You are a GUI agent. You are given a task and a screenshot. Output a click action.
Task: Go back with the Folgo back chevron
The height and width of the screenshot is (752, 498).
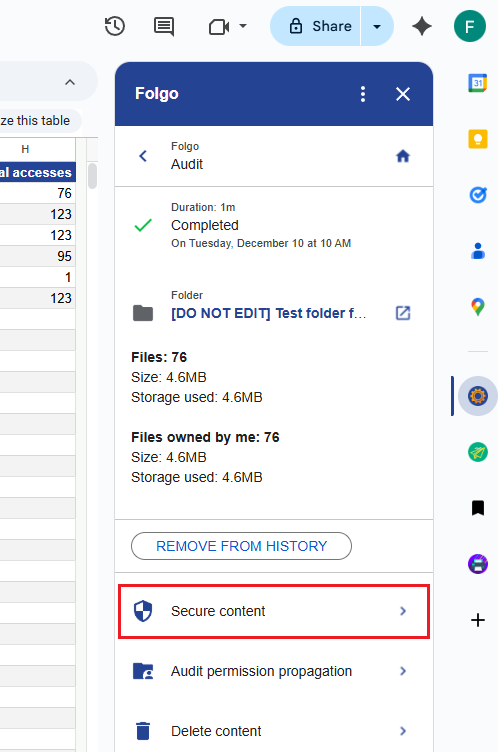click(x=143, y=156)
